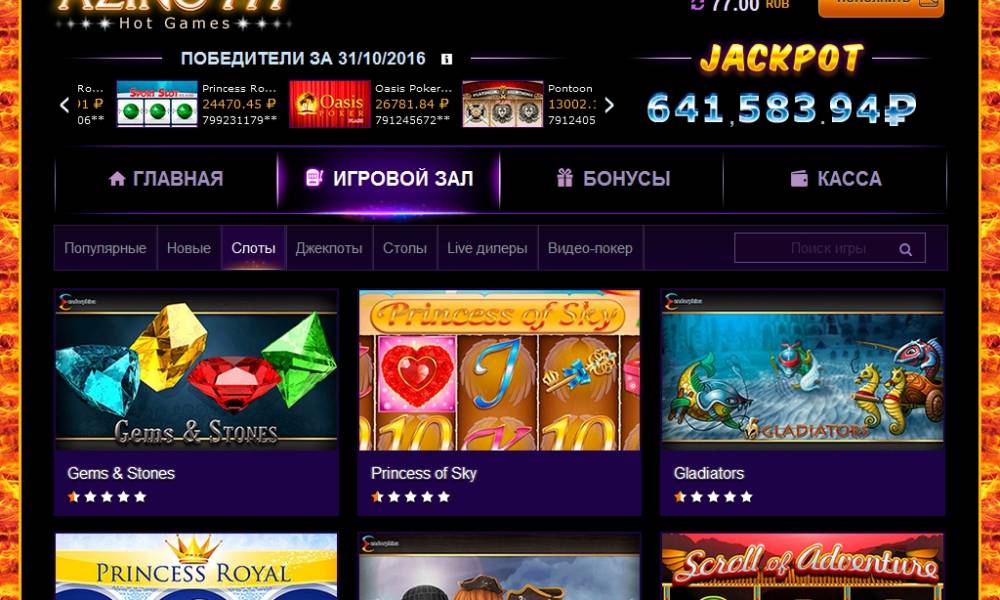The image size is (1000, 600).
Task: Open the Игровой зал tab
Action: [x=389, y=179]
